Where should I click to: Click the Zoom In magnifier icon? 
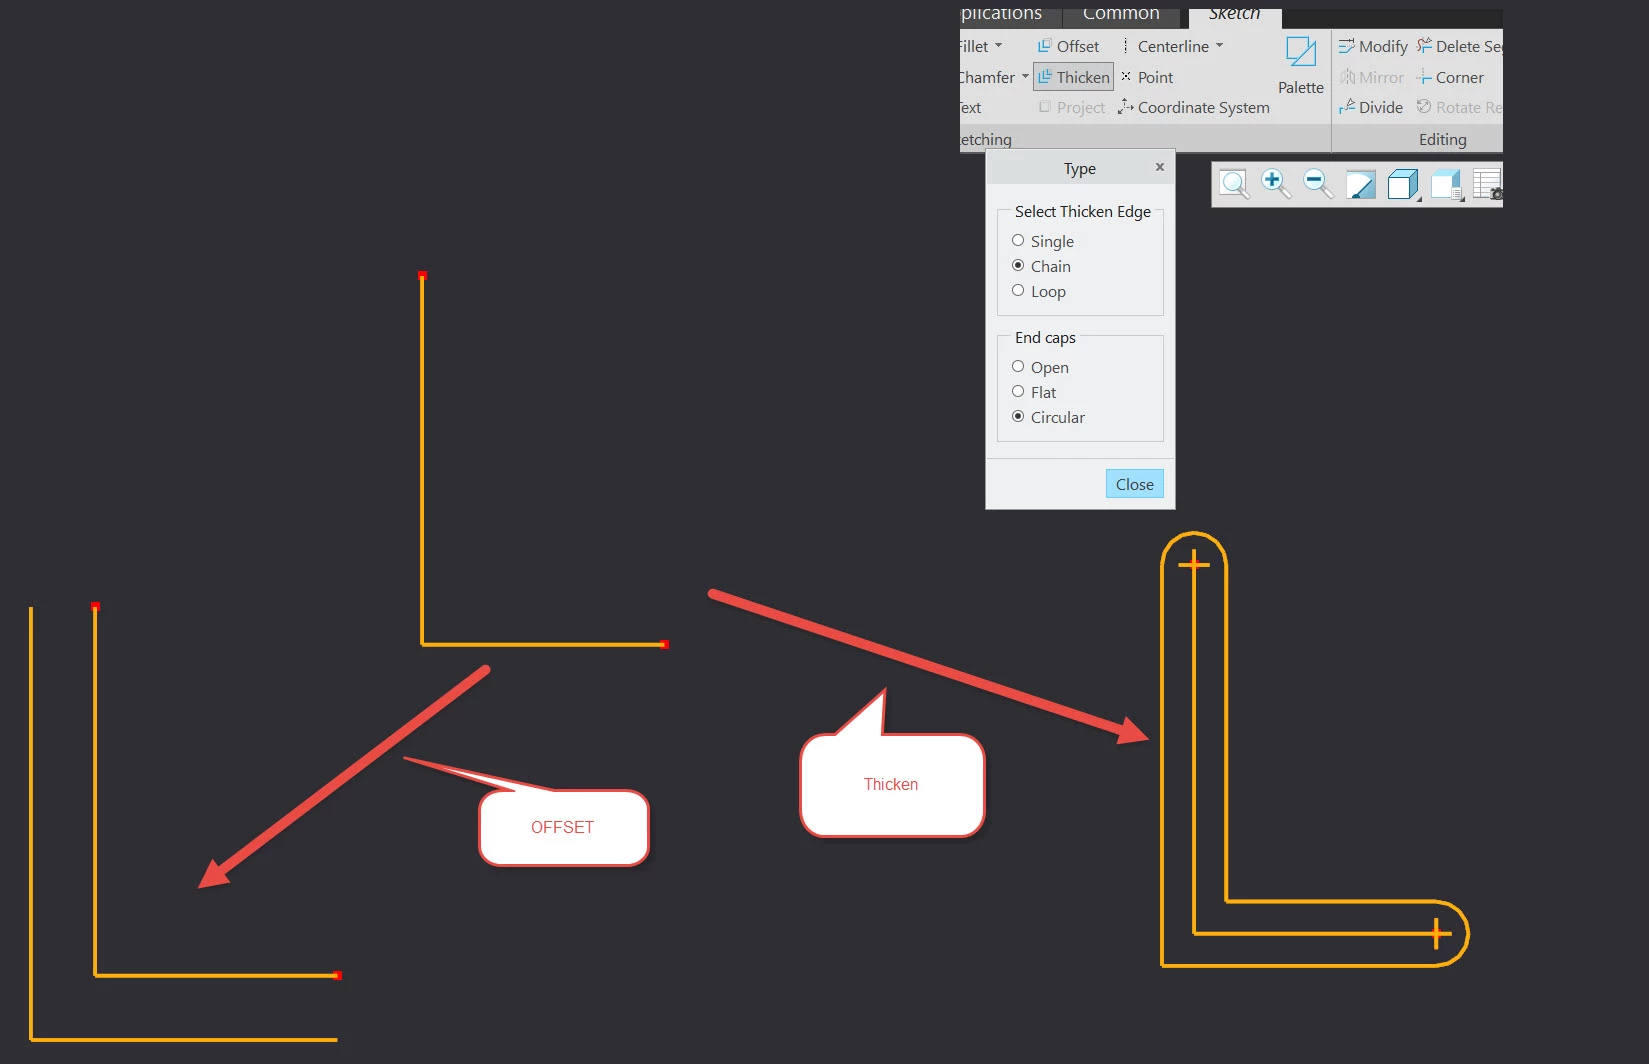(1275, 184)
